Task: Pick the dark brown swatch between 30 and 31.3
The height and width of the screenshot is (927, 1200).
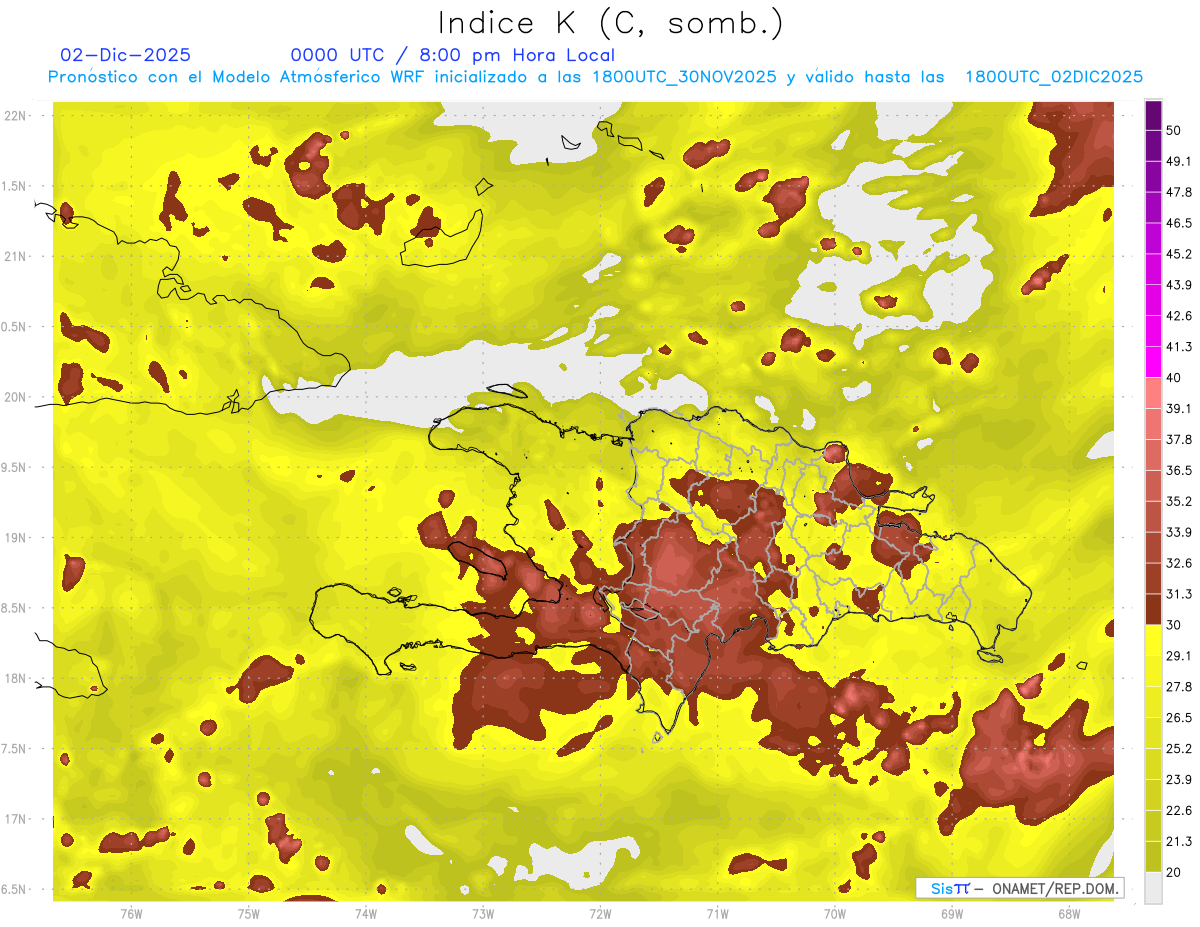Action: 1153,609
